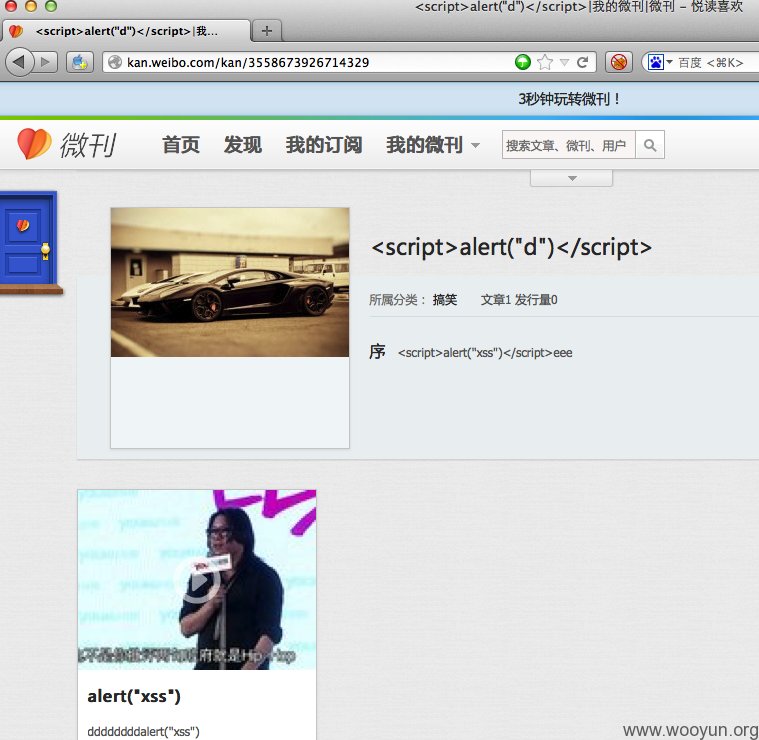
Task: Reload the page with the refresh icon
Action: (x=583, y=62)
